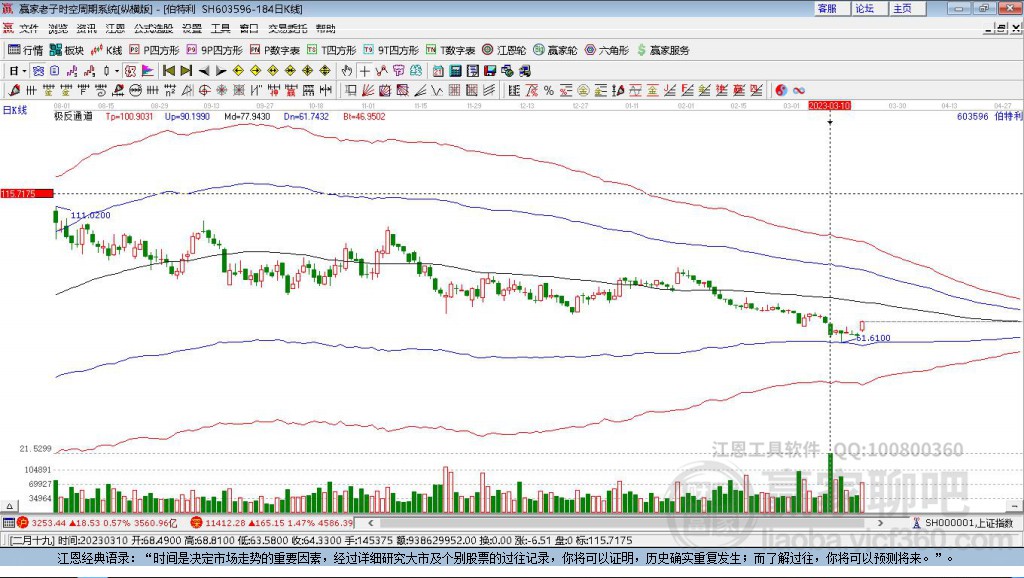Screen dimensions: 1024x578
Task: Click the yin-yang icon
Action: [780, 90]
